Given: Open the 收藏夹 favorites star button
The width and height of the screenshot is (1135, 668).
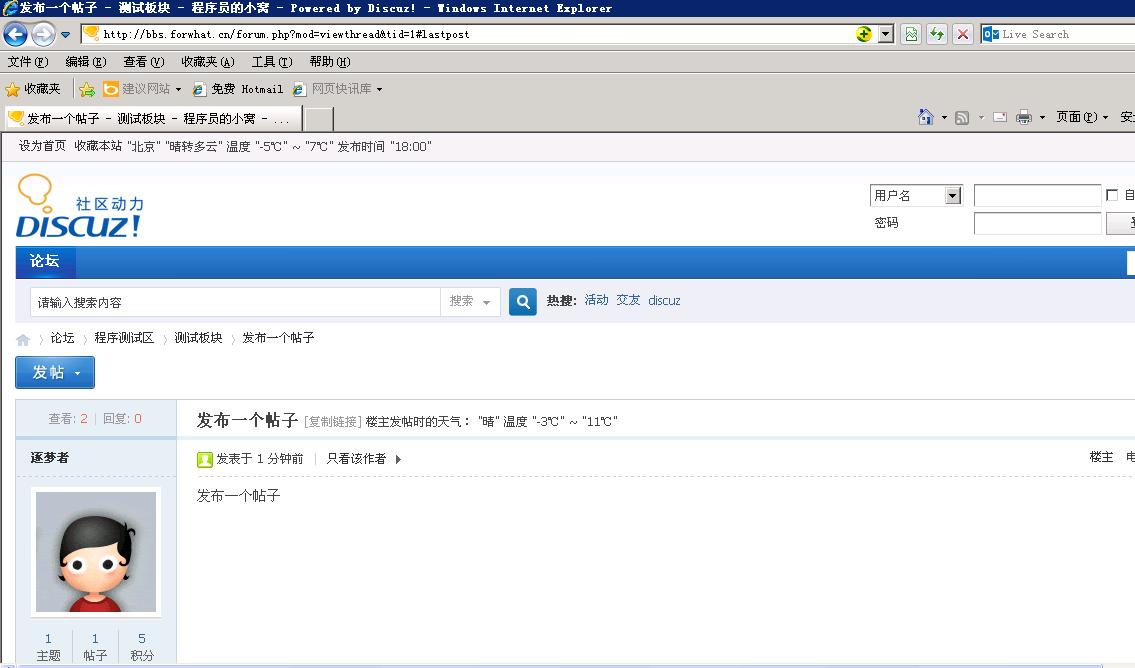Looking at the screenshot, I should (33, 89).
